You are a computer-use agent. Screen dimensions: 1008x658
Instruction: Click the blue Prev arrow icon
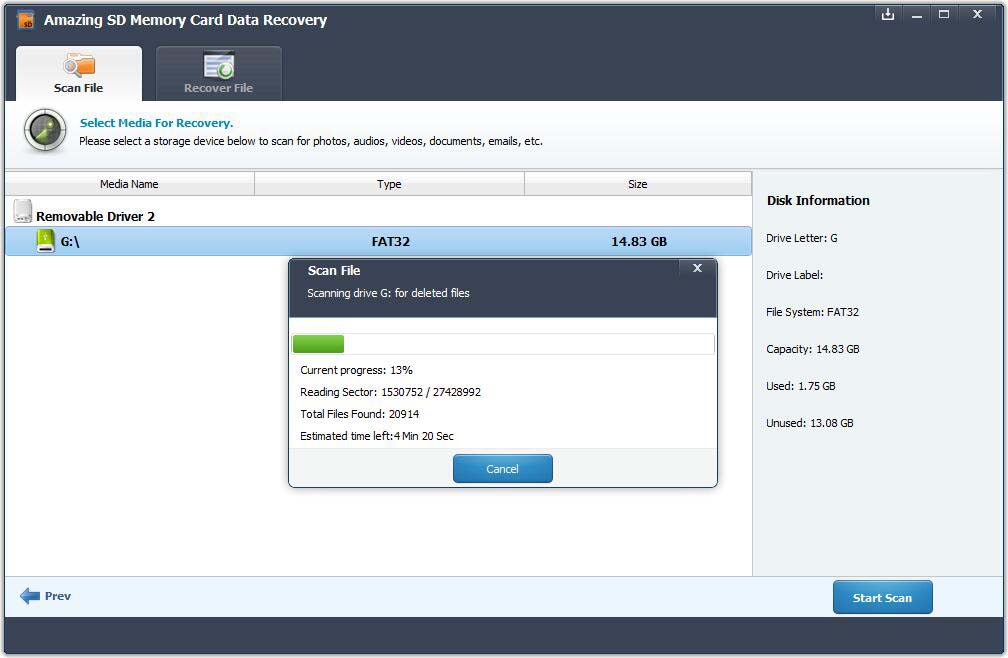(30, 596)
